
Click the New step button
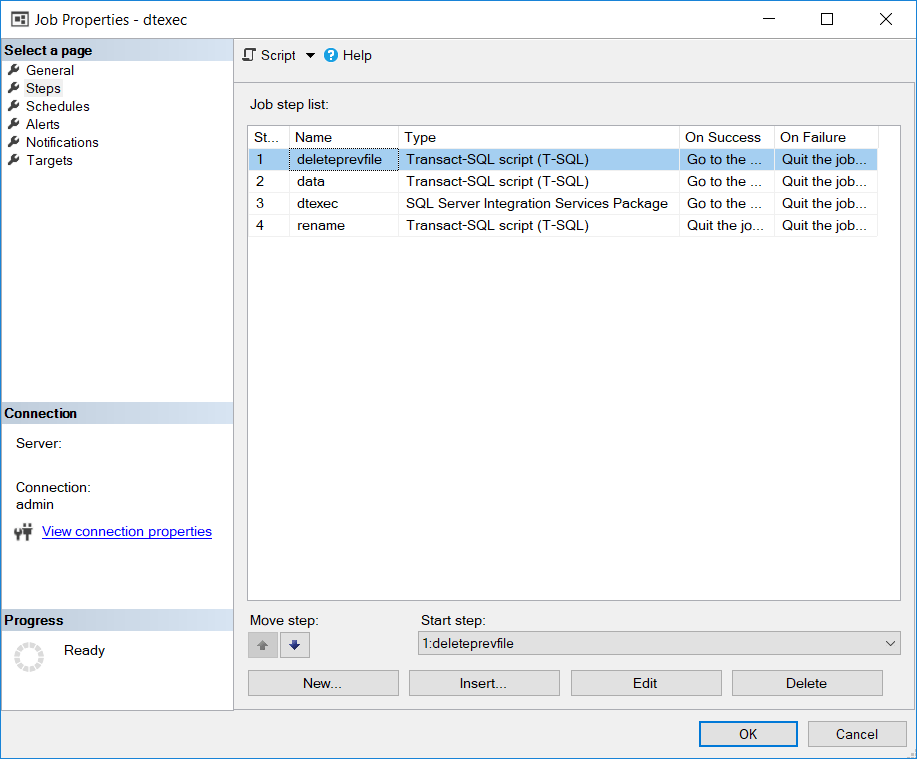click(x=322, y=682)
